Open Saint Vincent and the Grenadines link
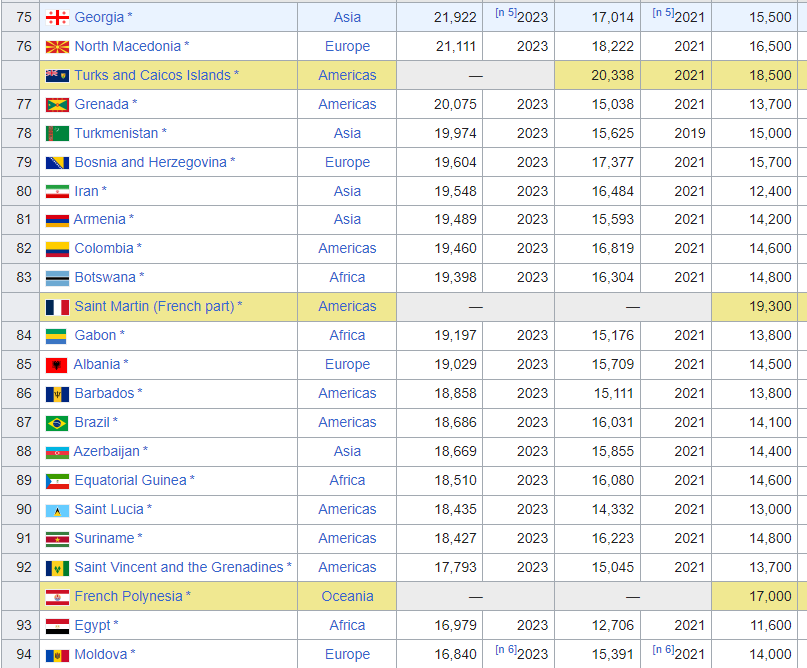 click(178, 567)
